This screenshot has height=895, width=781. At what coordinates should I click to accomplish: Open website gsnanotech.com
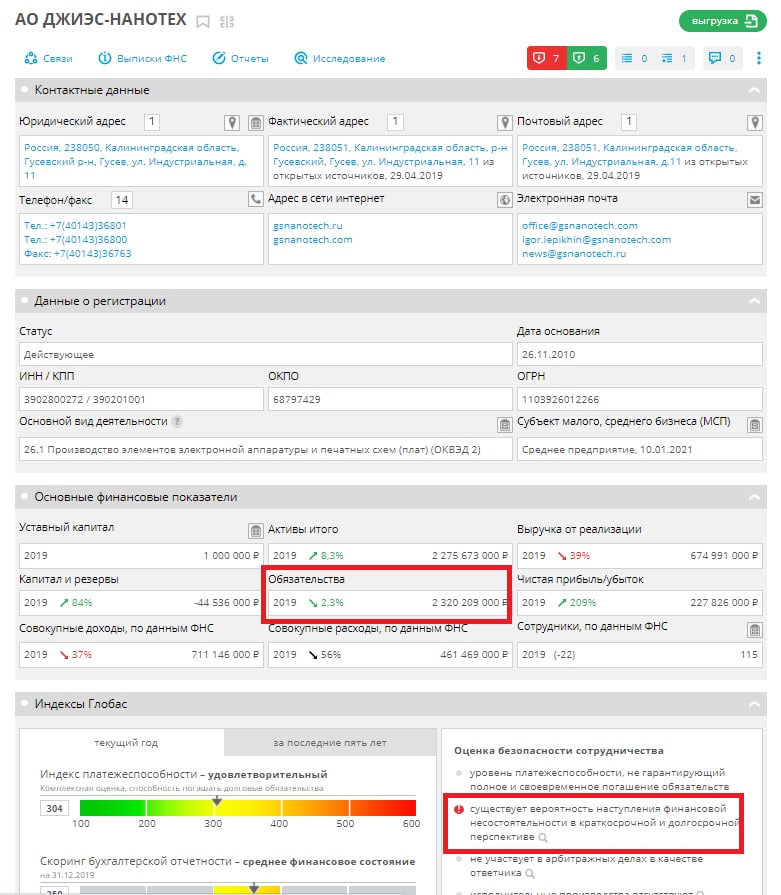pos(312,240)
